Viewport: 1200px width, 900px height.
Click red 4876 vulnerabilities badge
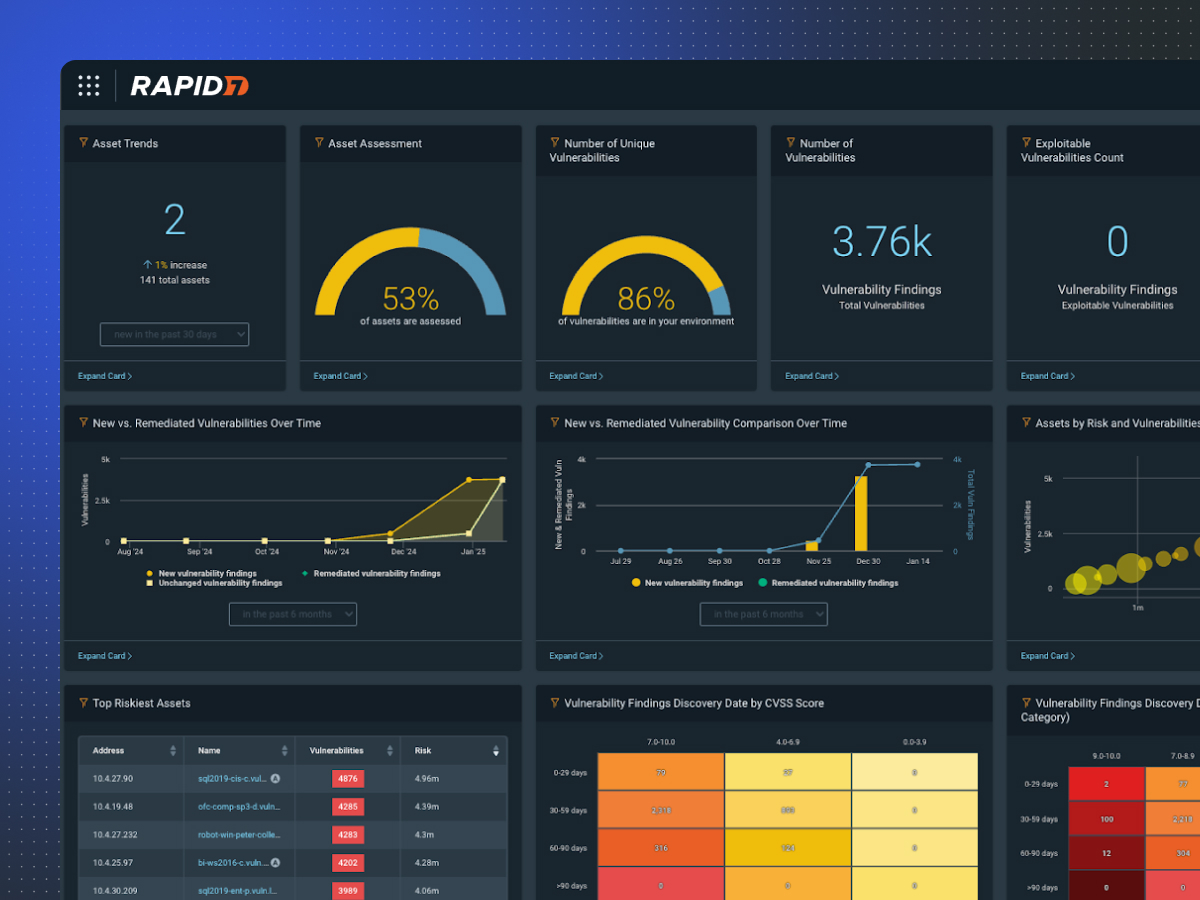click(x=347, y=778)
